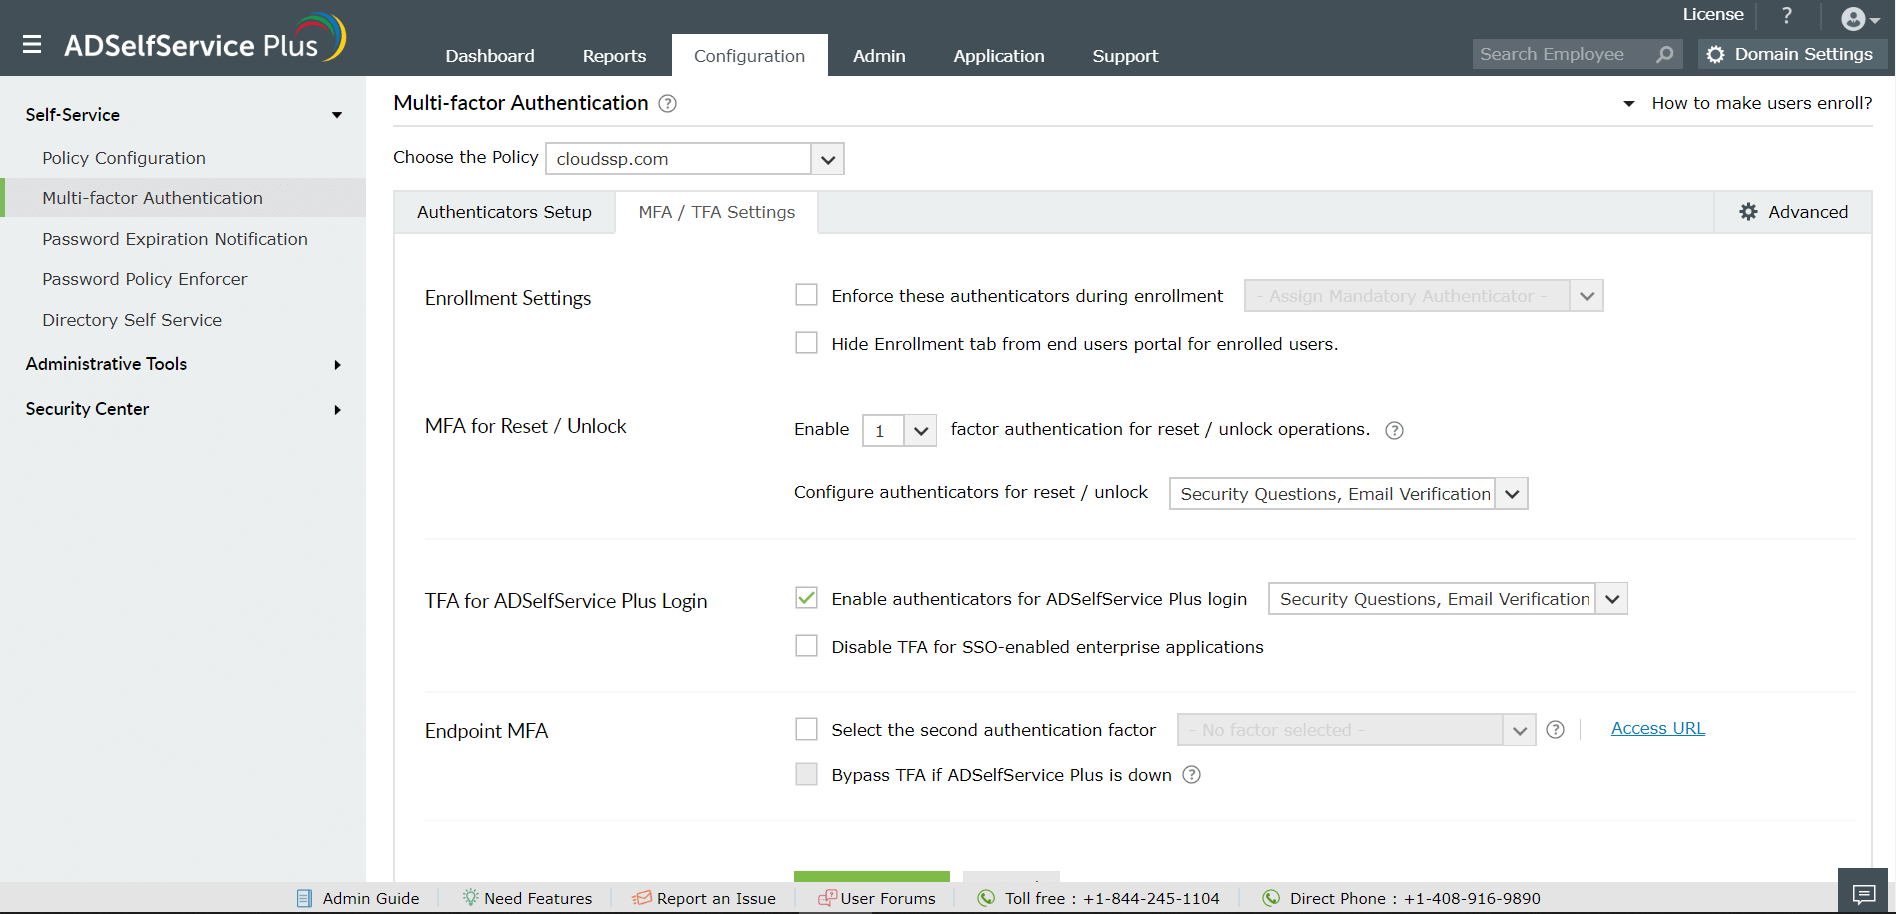Check Select the second authentication factor

coord(806,729)
